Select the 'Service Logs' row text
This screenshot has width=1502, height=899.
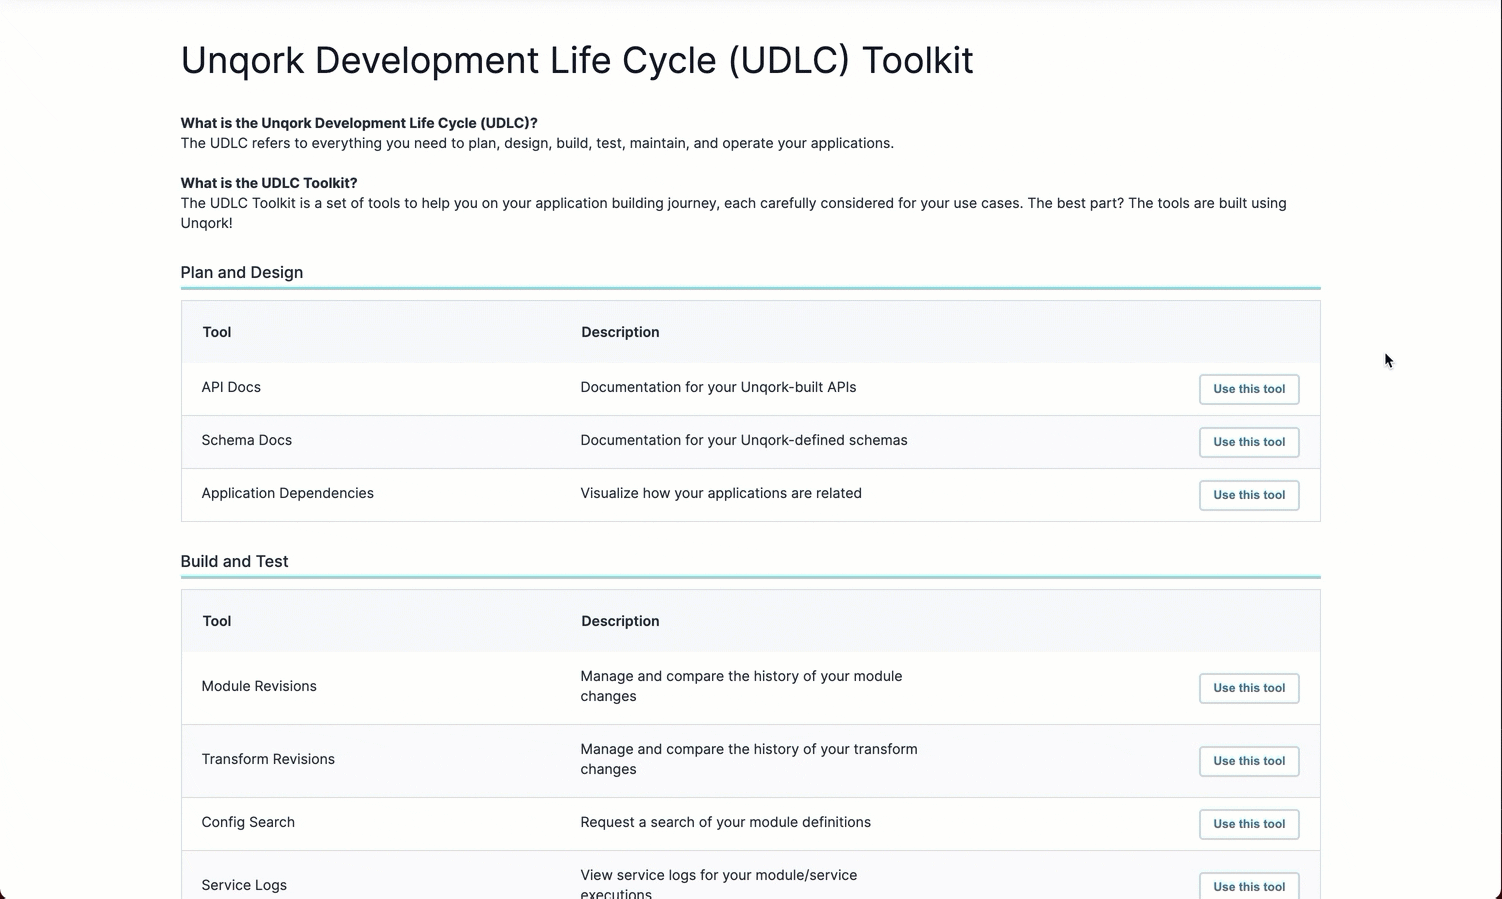(x=244, y=885)
